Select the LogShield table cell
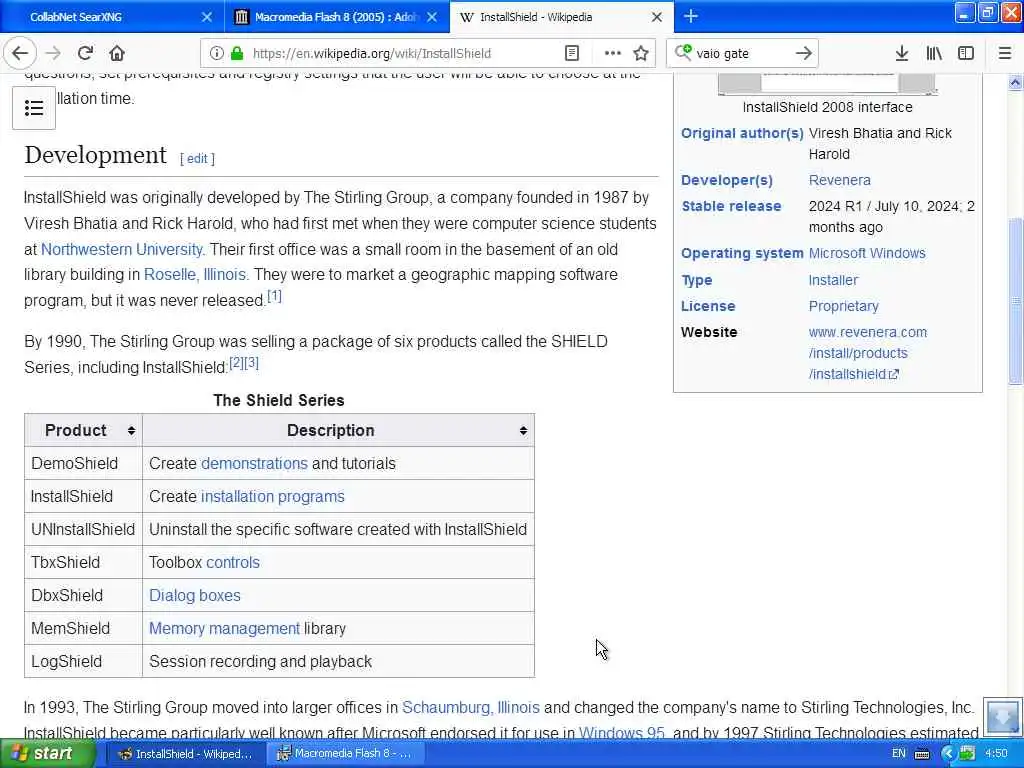1024x768 pixels. (84, 662)
